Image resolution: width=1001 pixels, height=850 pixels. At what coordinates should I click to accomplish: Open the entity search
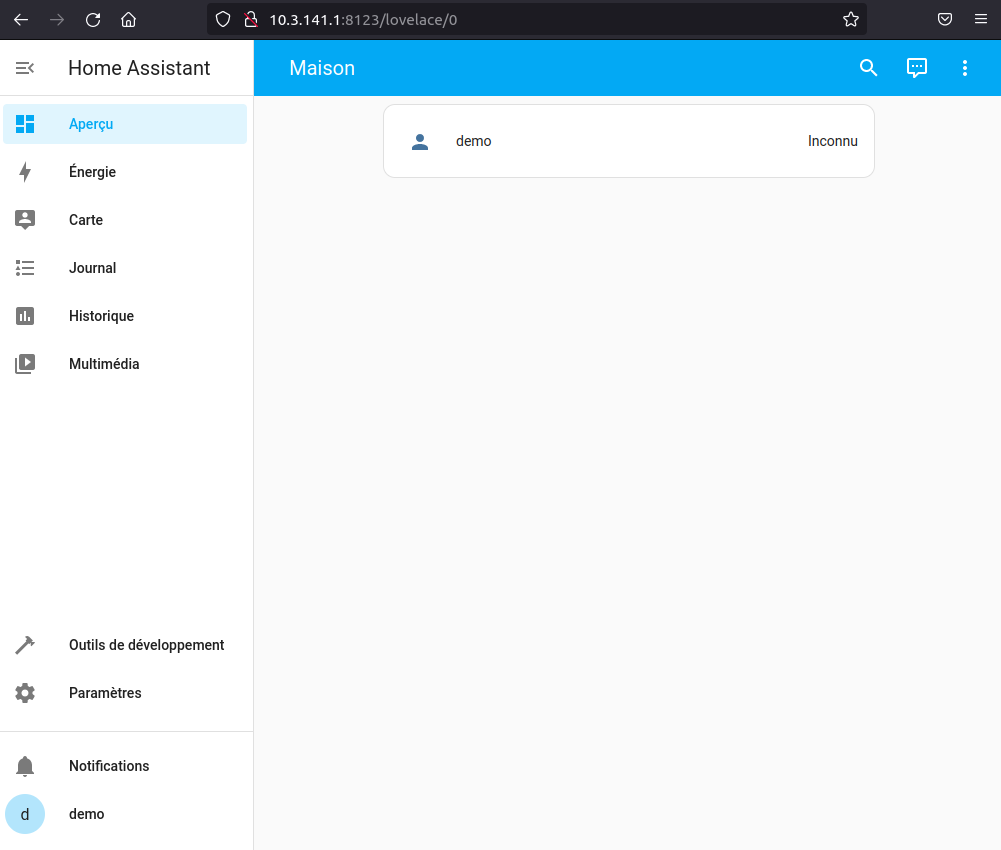click(868, 68)
